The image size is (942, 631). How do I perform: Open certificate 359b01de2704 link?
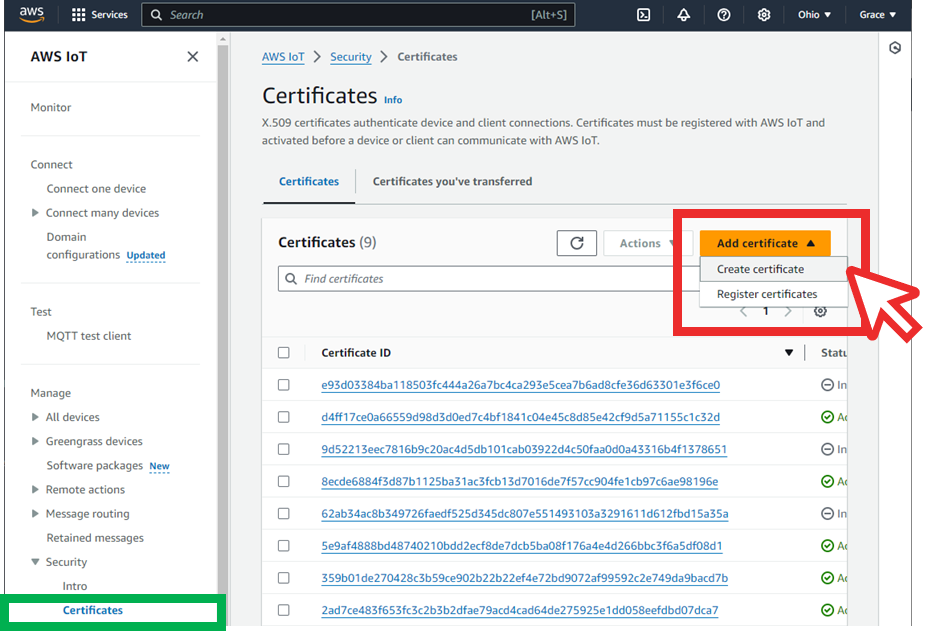click(524, 578)
